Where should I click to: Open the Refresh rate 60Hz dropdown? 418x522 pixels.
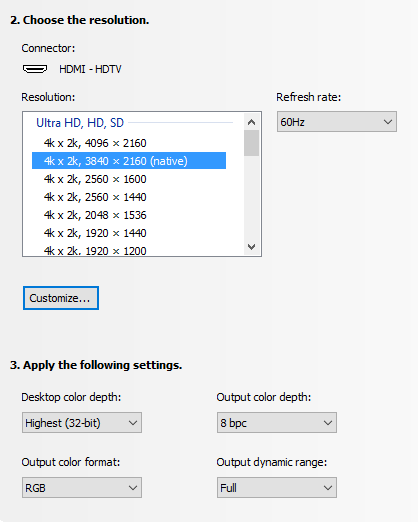[337, 122]
